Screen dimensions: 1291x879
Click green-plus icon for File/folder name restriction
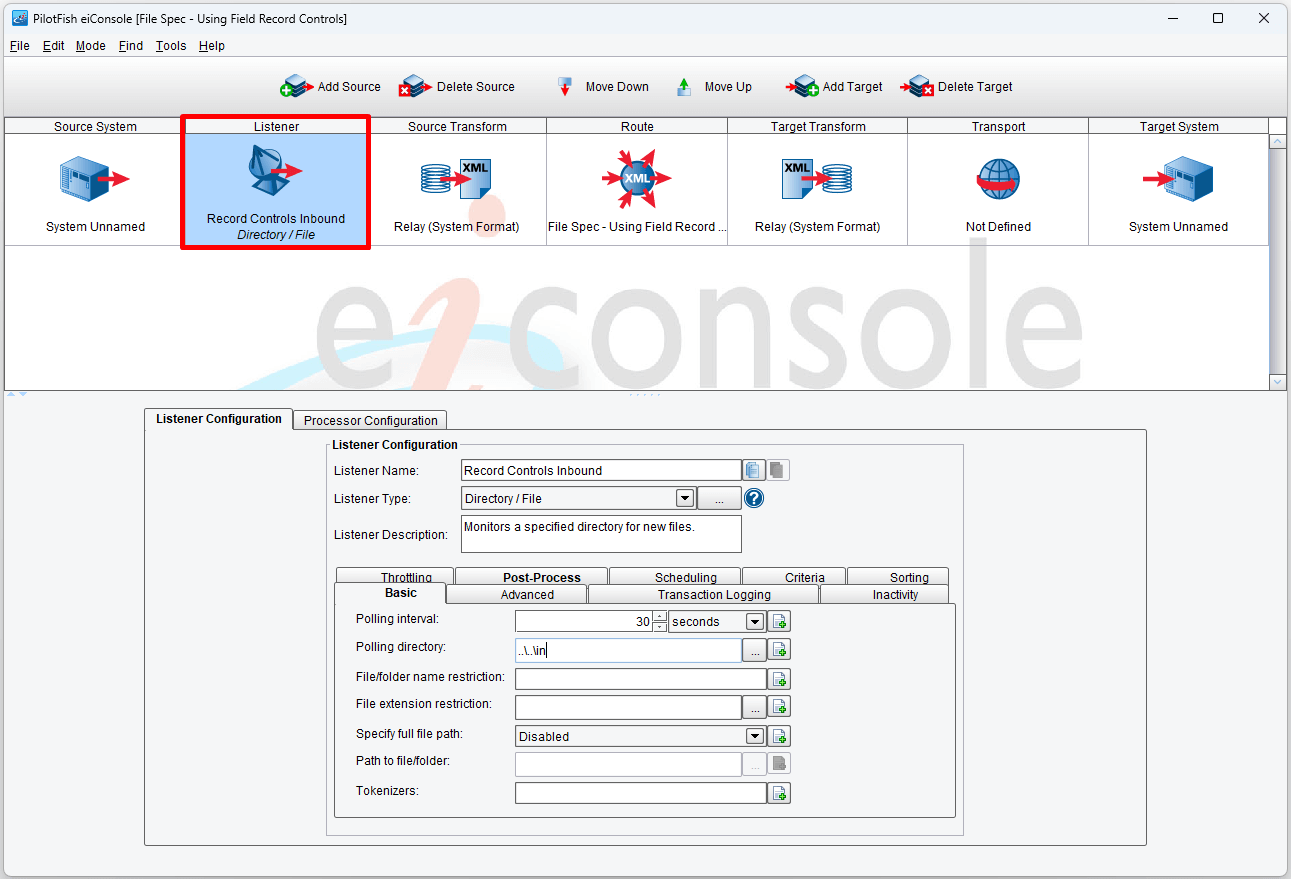pyautogui.click(x=779, y=679)
